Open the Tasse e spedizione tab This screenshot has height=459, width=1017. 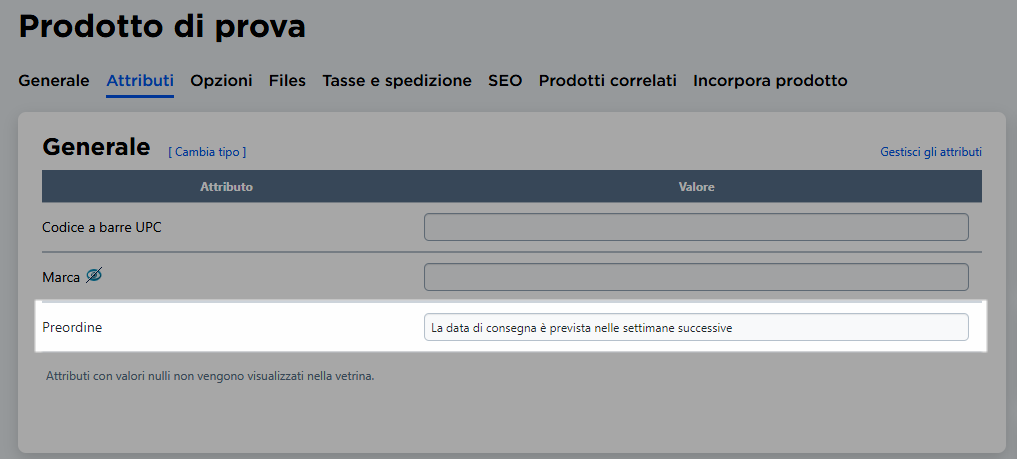point(397,81)
